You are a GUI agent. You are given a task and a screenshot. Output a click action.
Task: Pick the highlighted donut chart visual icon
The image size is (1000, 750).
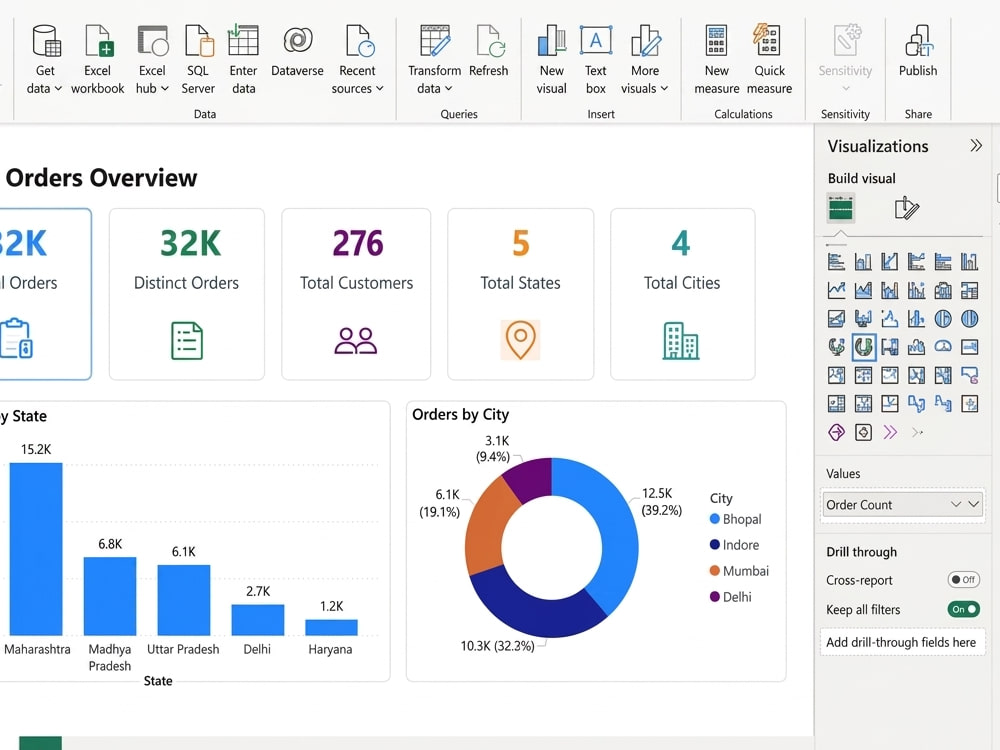[x=864, y=347]
